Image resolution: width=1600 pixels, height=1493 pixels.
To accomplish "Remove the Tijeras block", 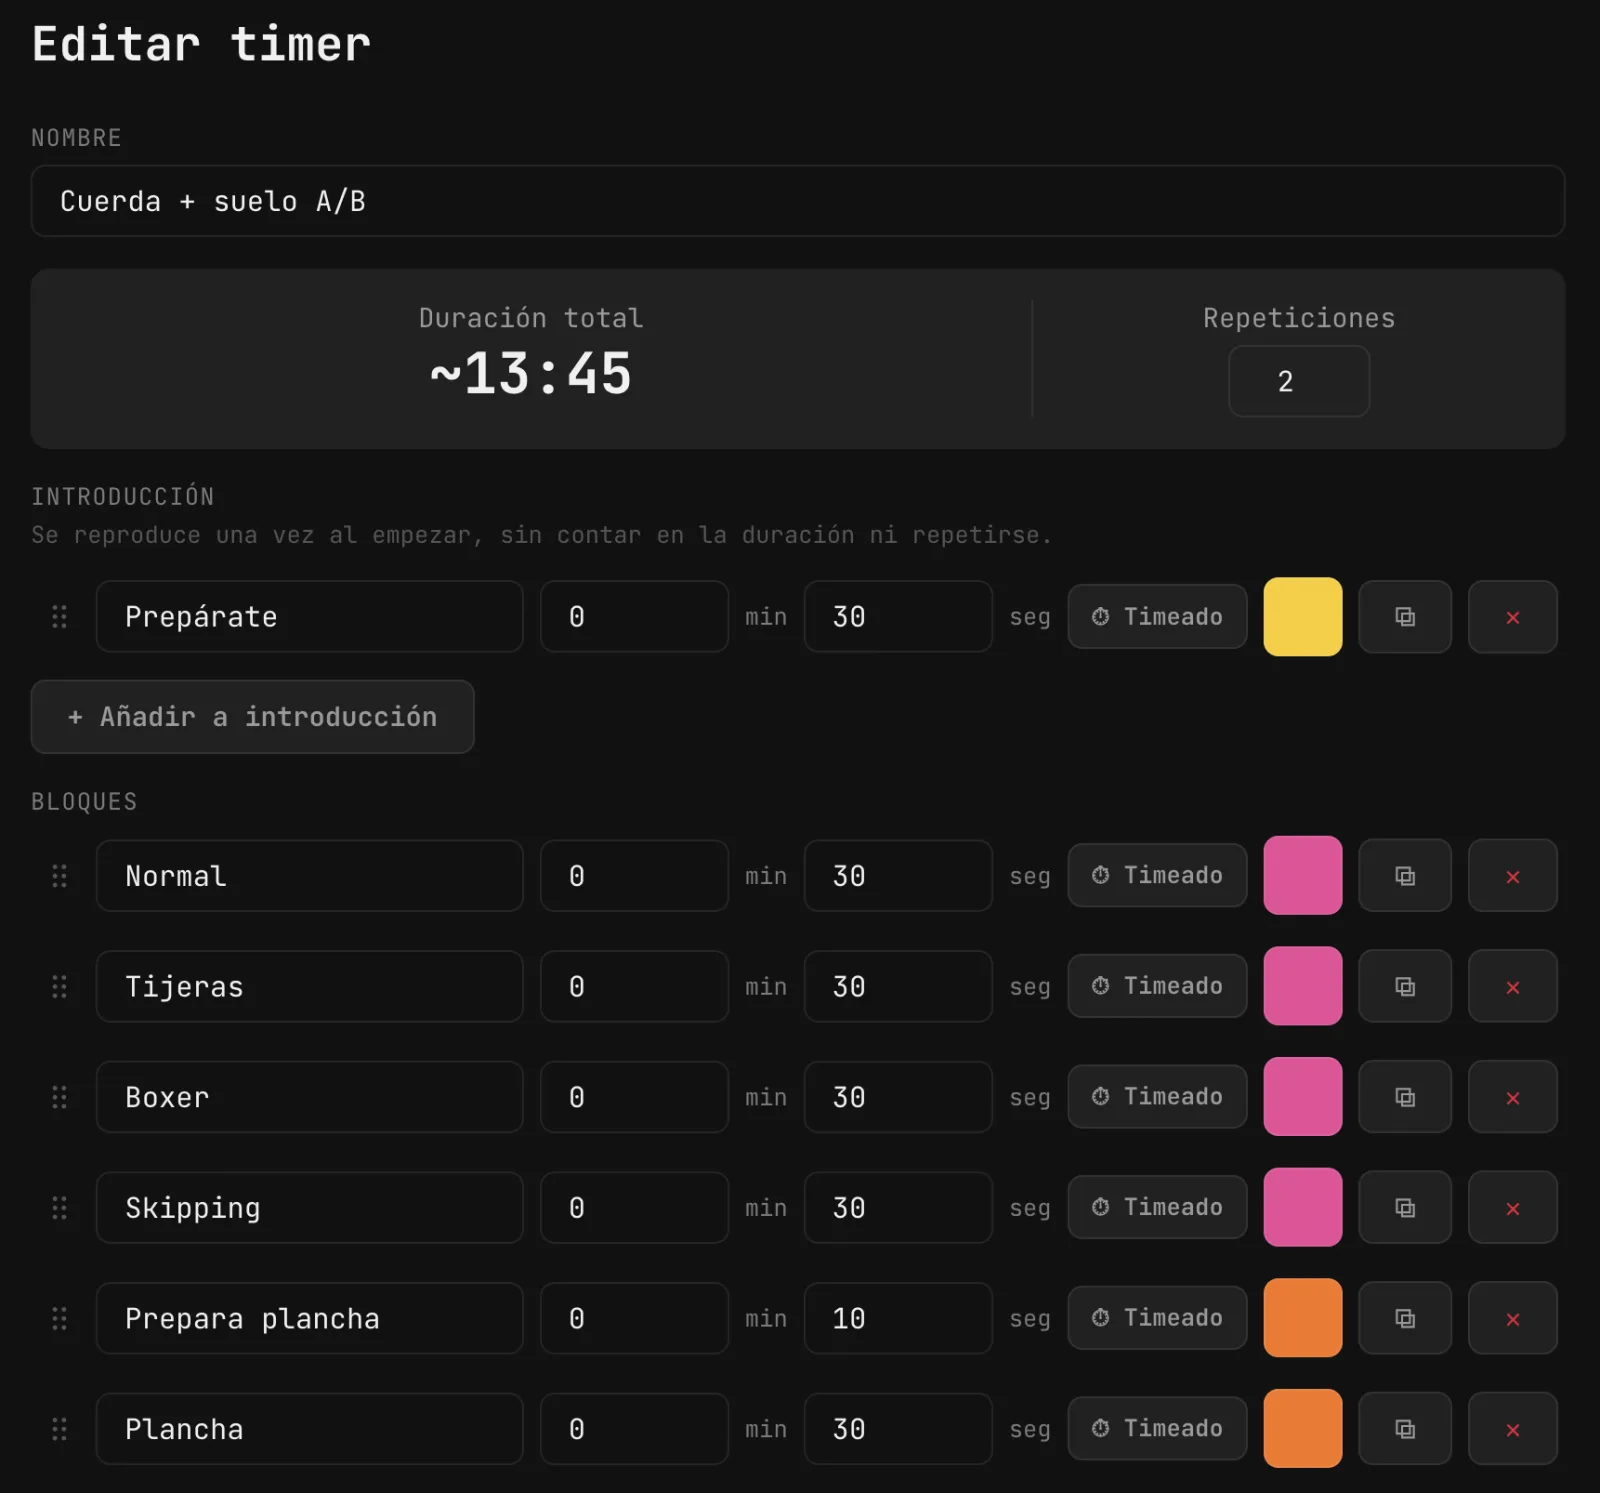I will (x=1513, y=987).
